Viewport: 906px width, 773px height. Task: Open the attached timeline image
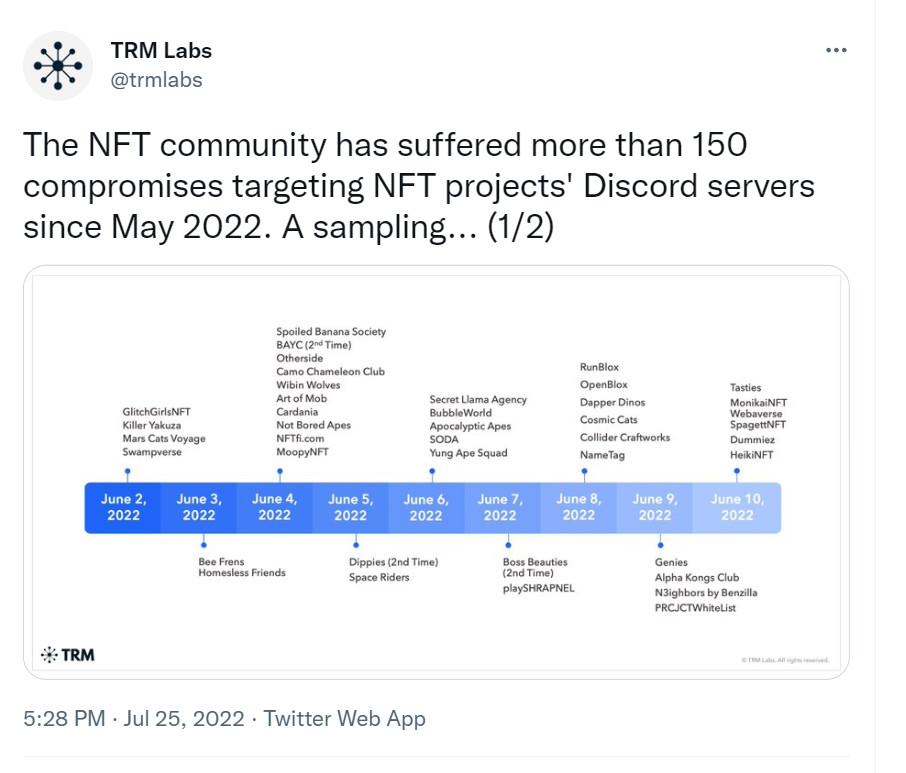(x=436, y=472)
